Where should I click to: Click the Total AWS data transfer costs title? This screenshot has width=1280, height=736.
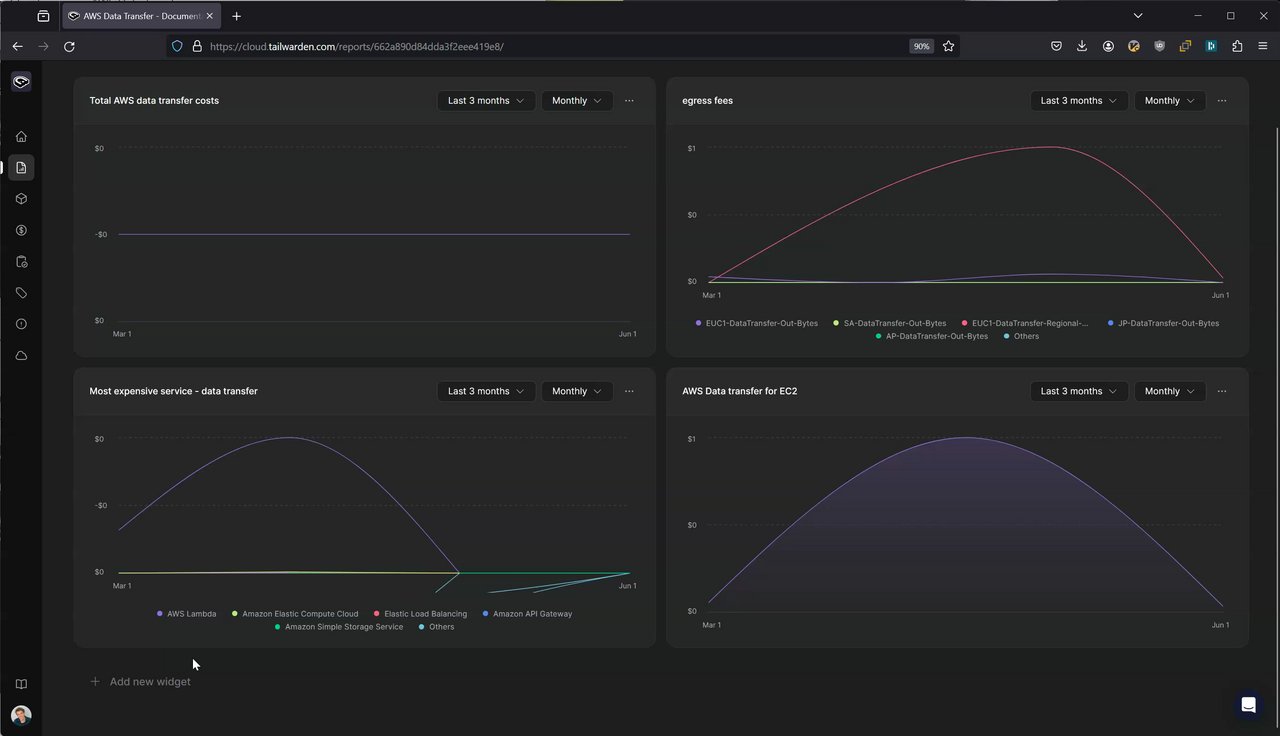154,101
